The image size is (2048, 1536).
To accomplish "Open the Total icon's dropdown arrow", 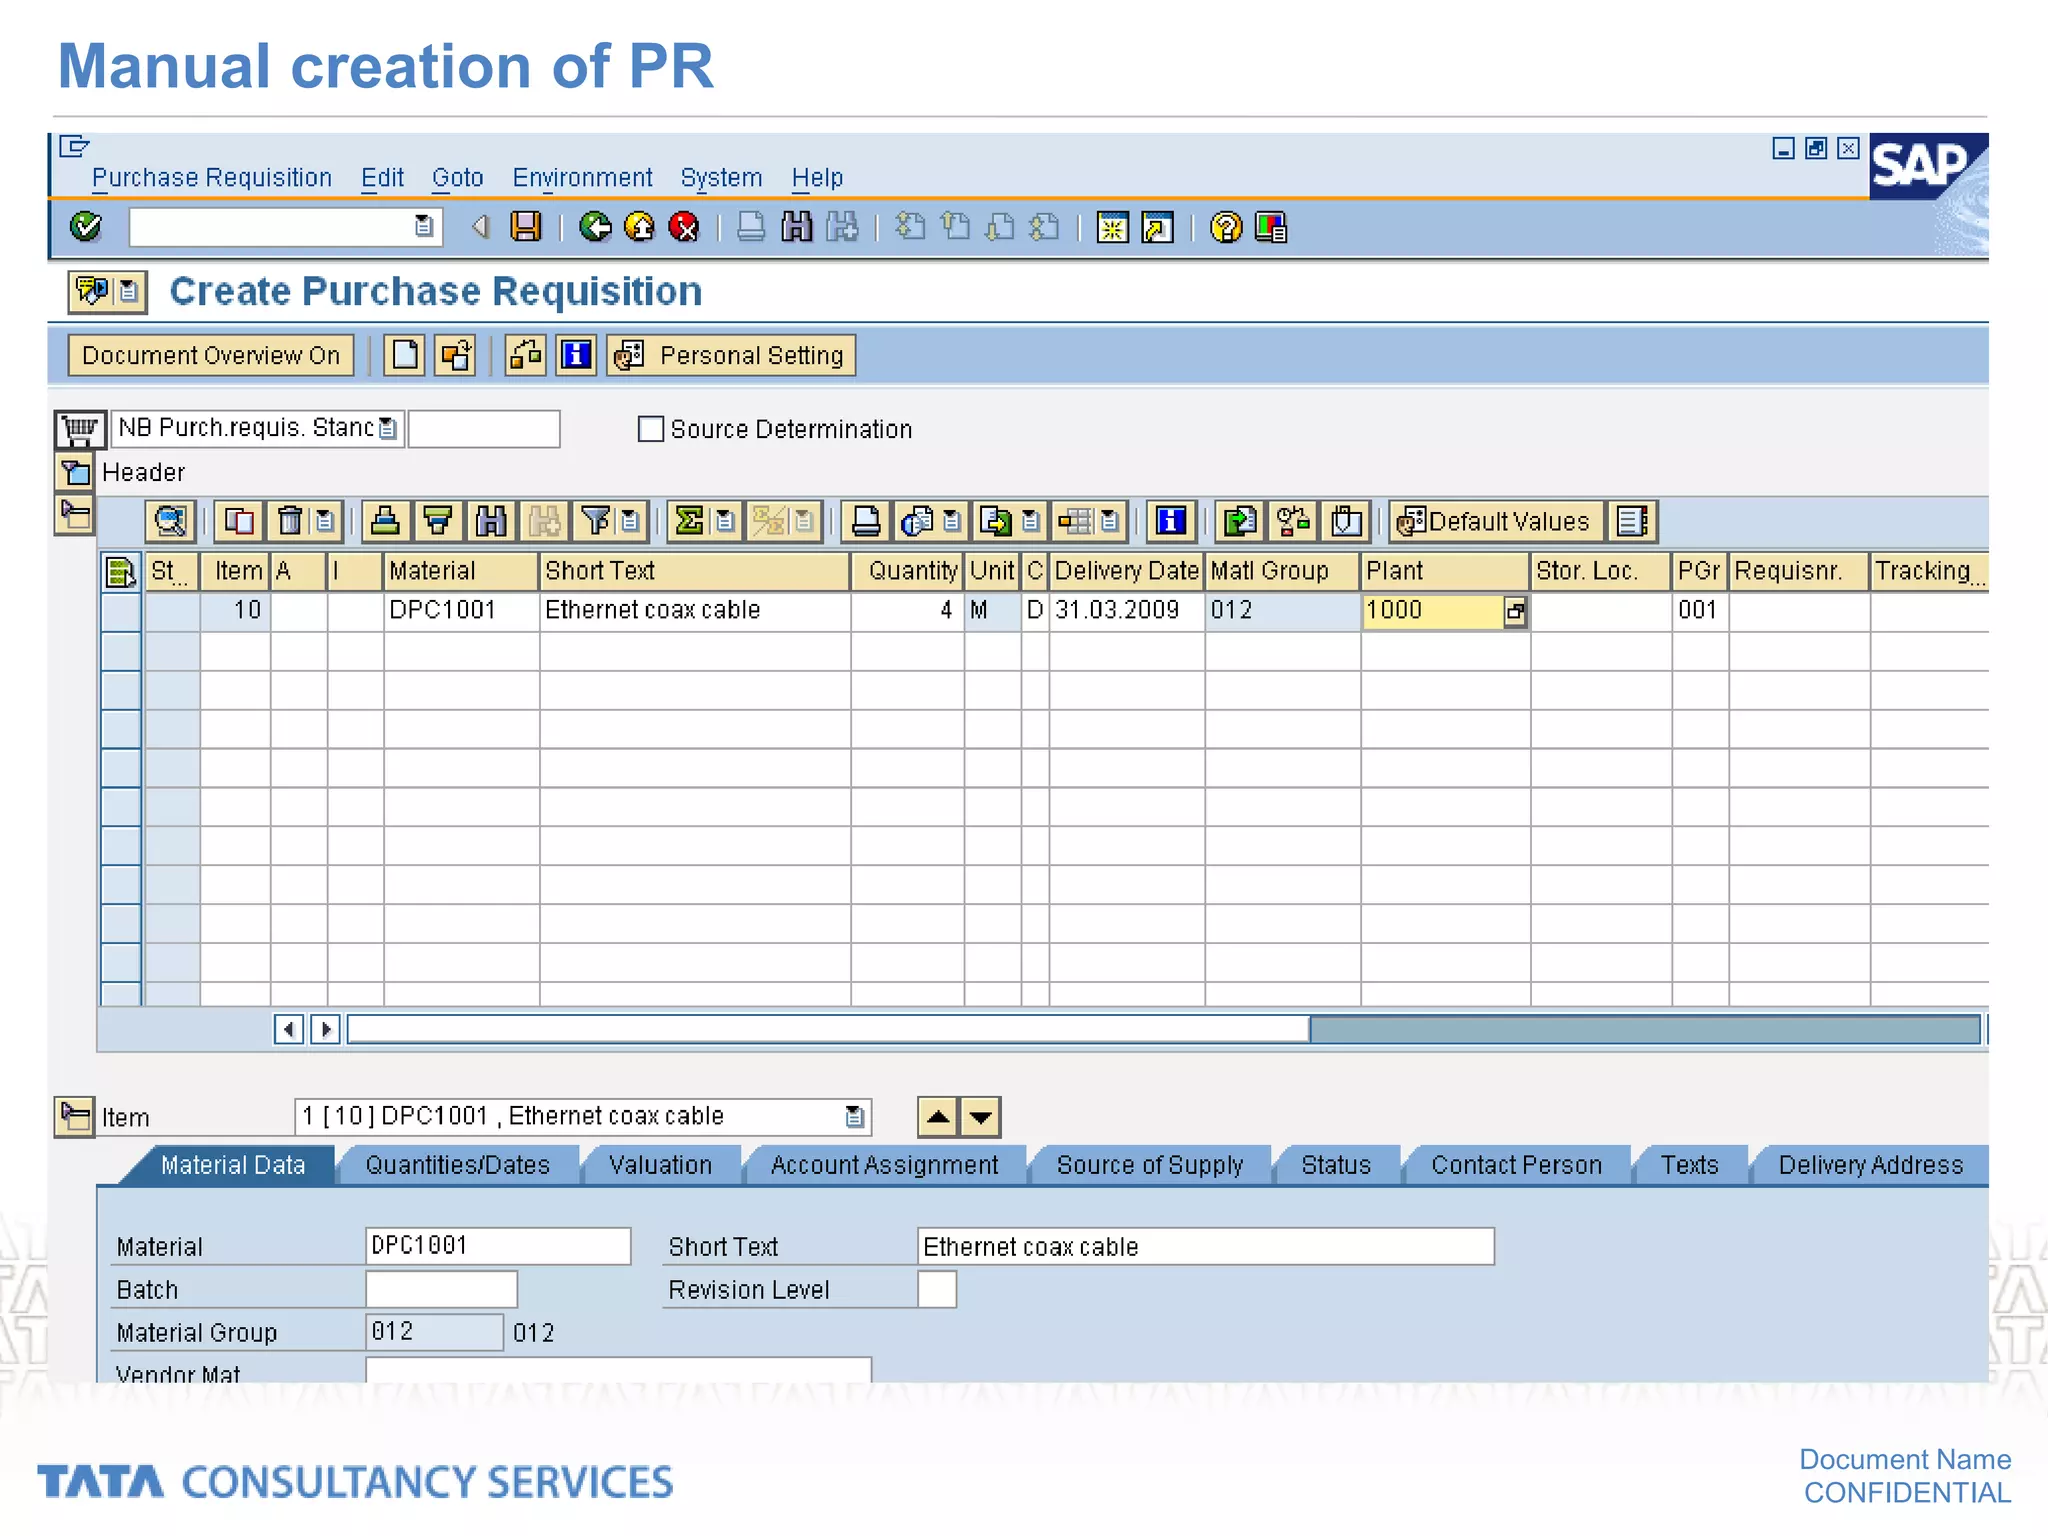I will point(725,521).
